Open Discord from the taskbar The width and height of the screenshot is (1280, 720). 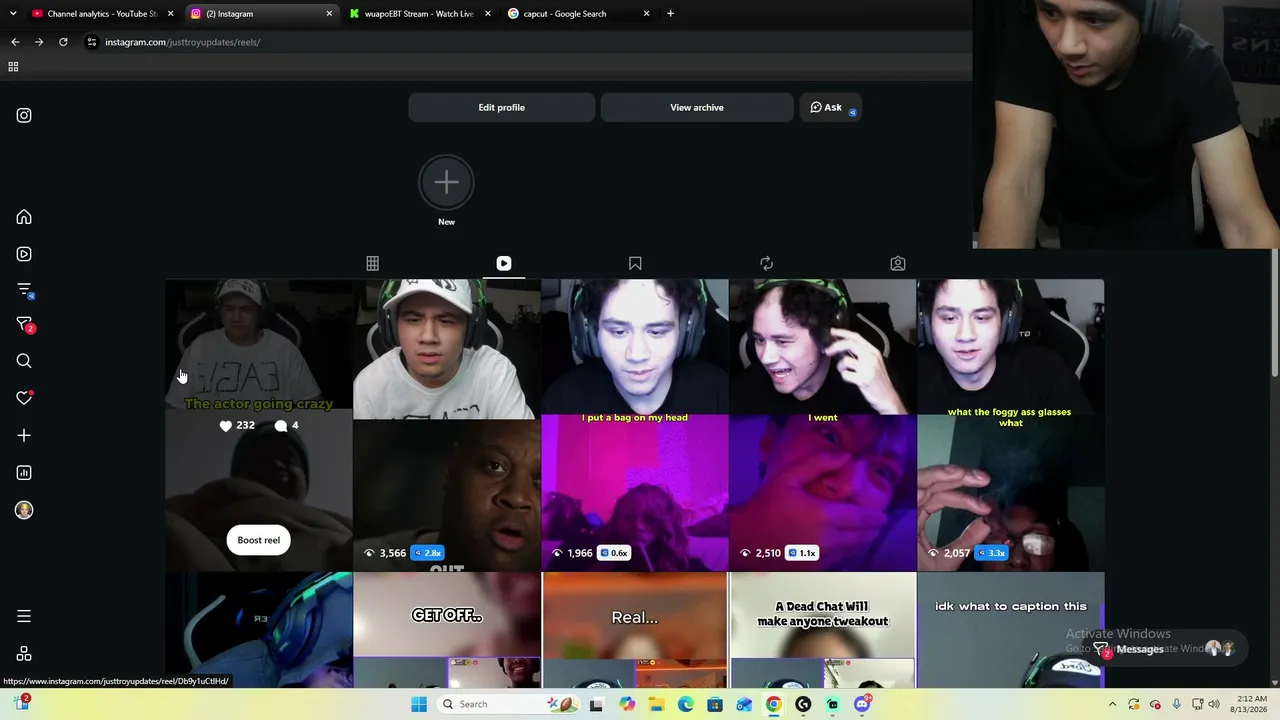pos(862,704)
